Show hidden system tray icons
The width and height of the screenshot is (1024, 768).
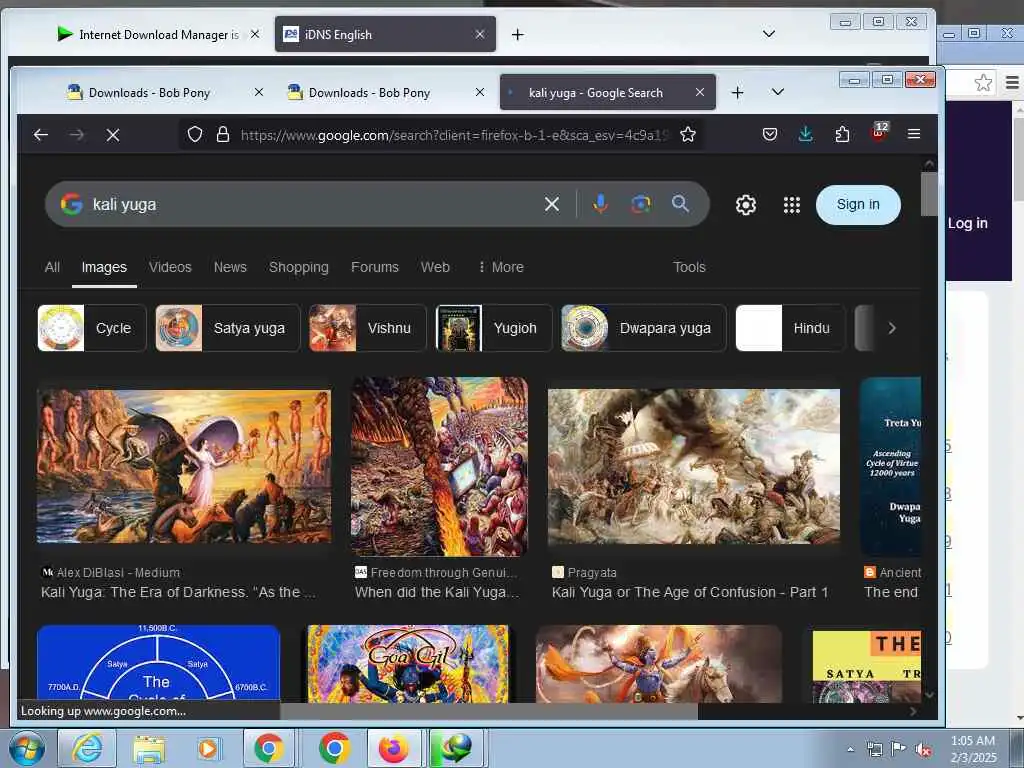(x=850, y=749)
